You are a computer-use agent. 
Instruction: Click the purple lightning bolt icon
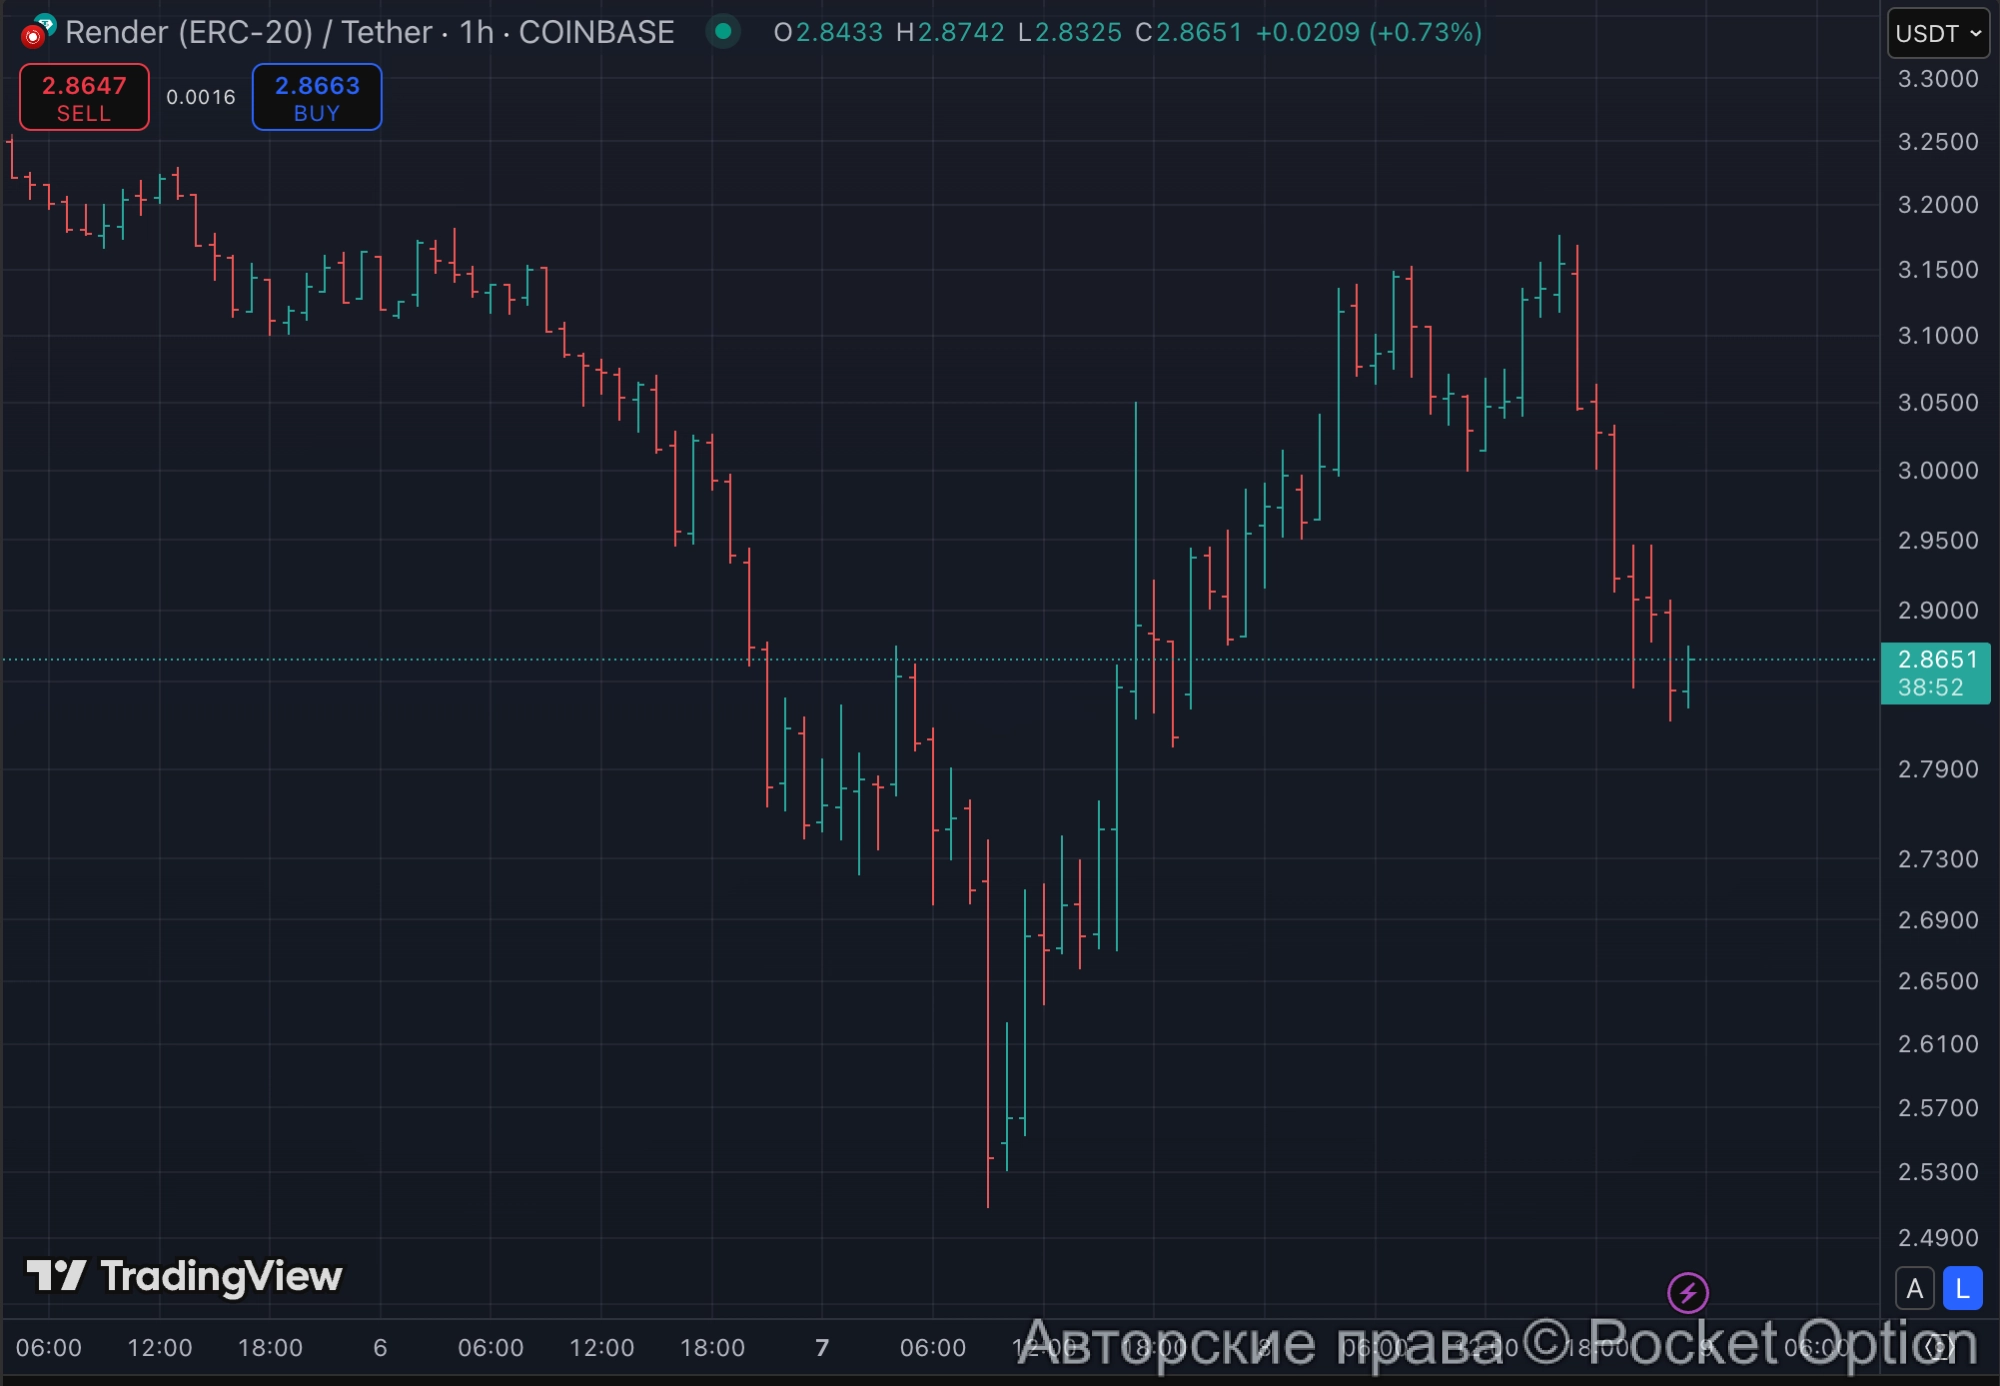coord(1687,1293)
